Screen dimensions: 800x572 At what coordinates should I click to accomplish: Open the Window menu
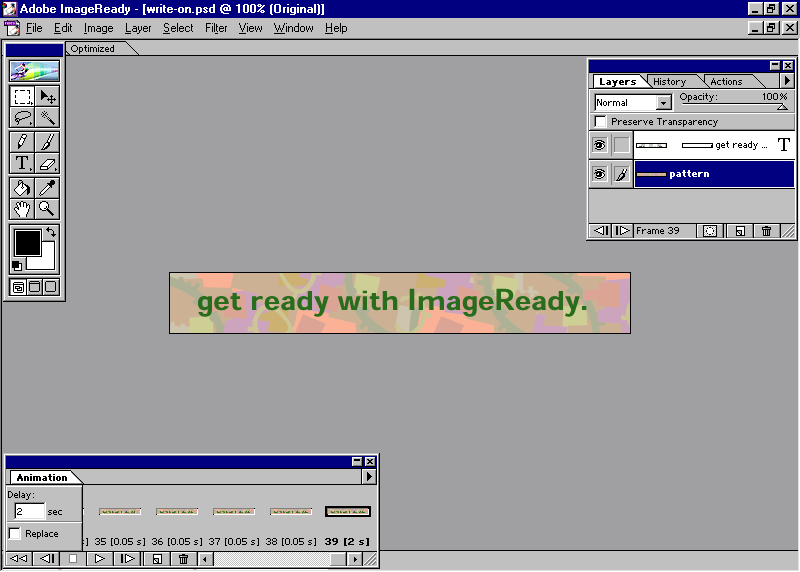[293, 28]
